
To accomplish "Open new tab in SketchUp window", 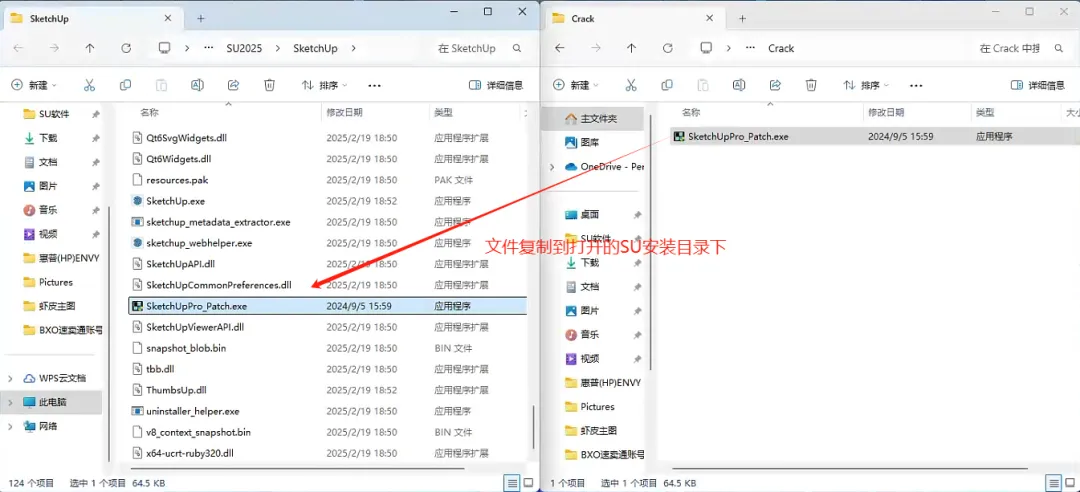I will pos(200,19).
